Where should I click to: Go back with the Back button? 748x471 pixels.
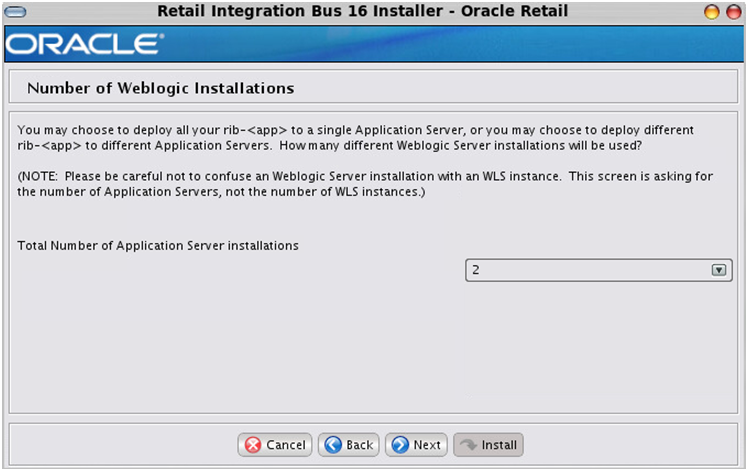tap(349, 445)
